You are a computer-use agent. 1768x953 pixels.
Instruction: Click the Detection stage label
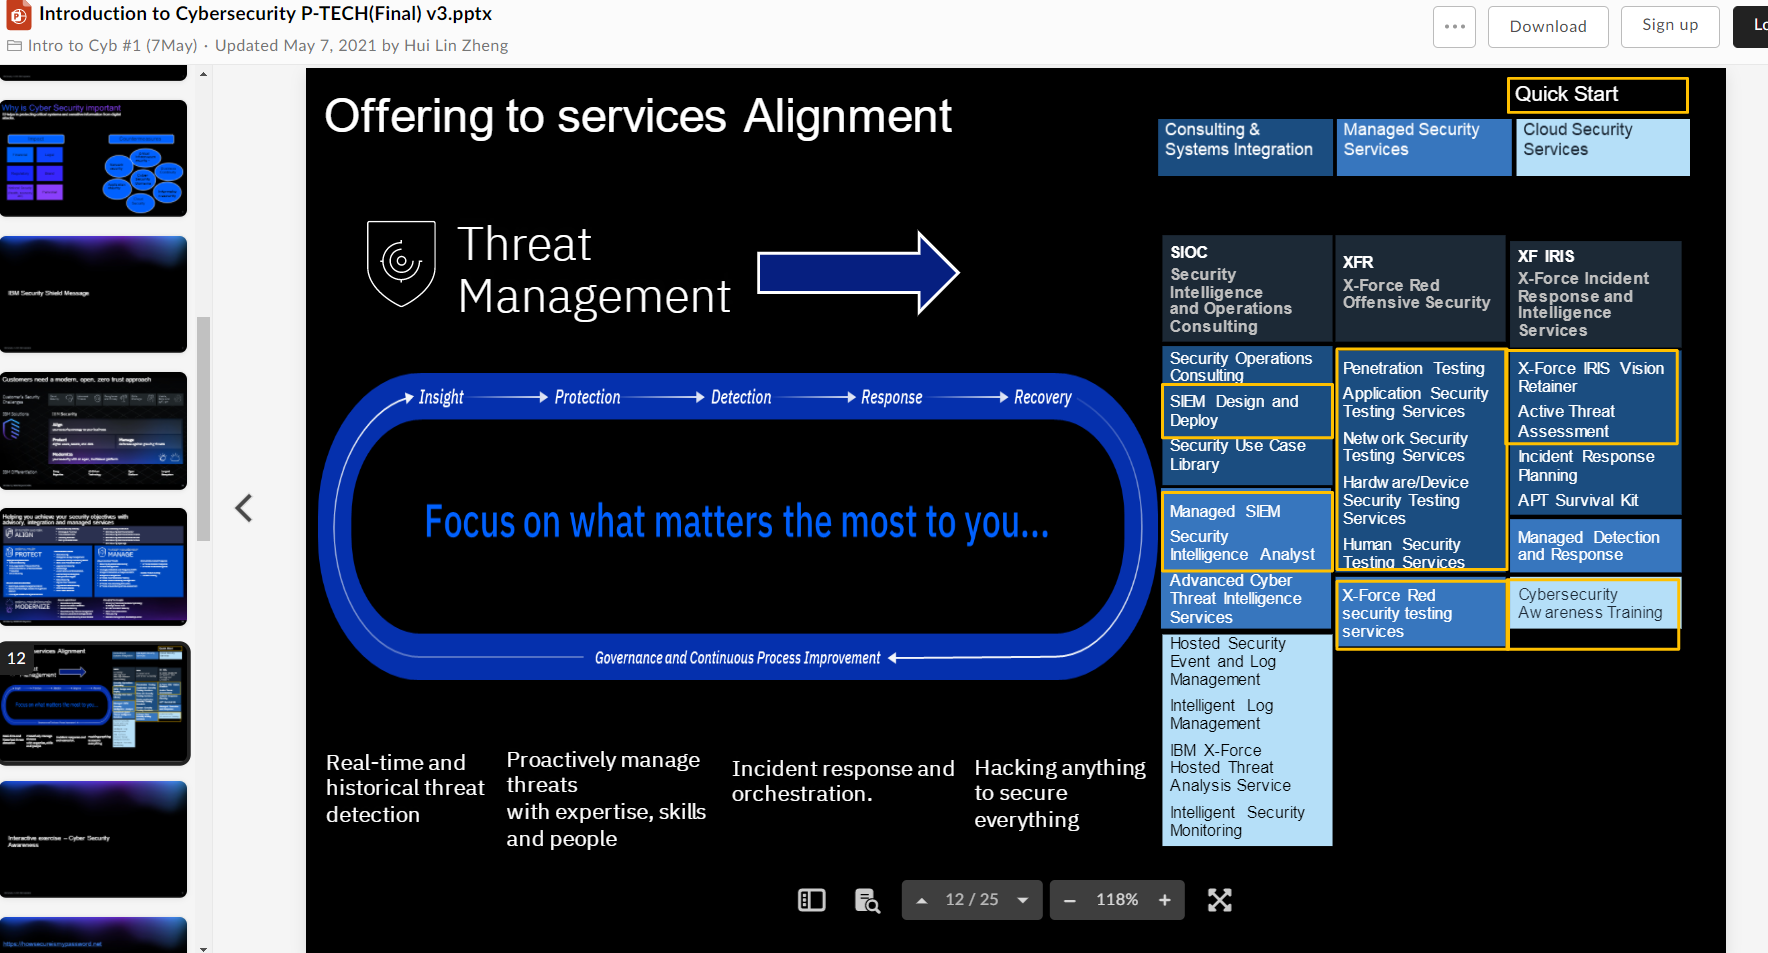point(741,397)
